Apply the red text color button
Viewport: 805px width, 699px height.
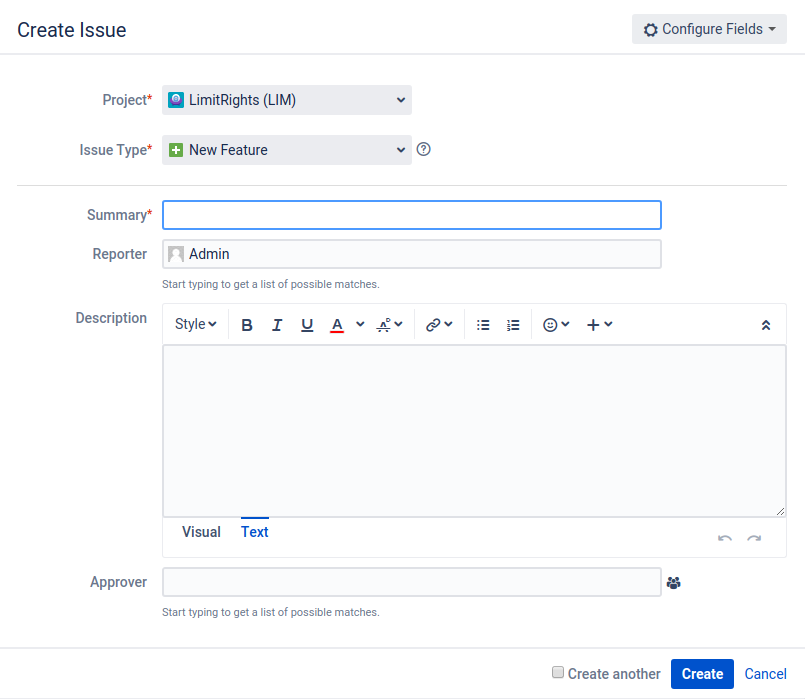pyautogui.click(x=337, y=325)
